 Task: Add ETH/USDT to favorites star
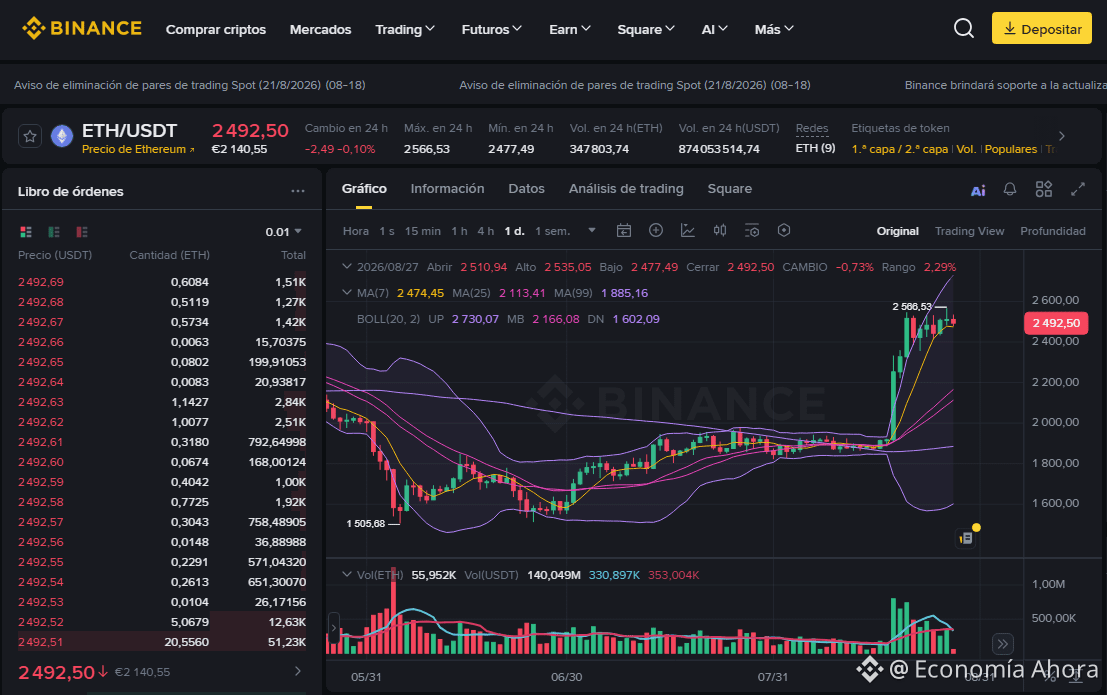[x=30, y=136]
